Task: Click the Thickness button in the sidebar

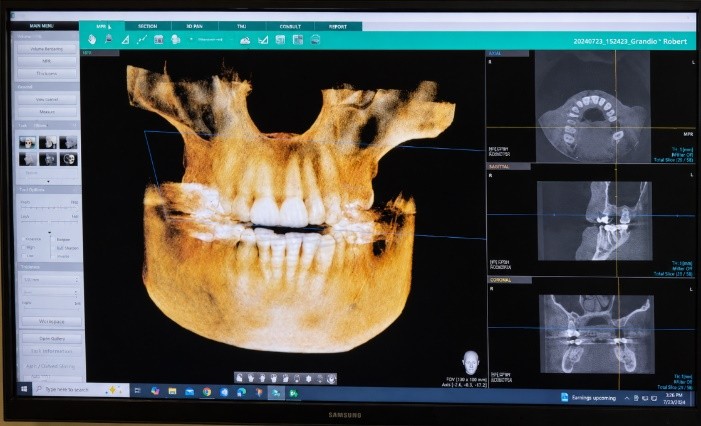Action: [x=47, y=73]
